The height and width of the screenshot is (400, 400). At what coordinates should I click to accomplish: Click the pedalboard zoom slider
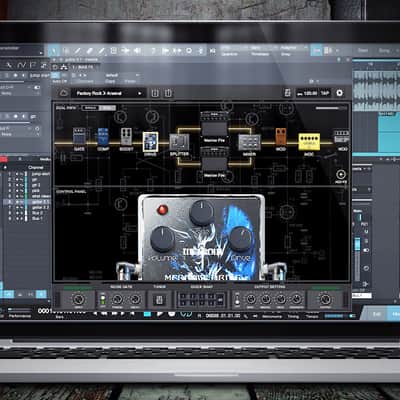pyautogui.click(x=331, y=108)
